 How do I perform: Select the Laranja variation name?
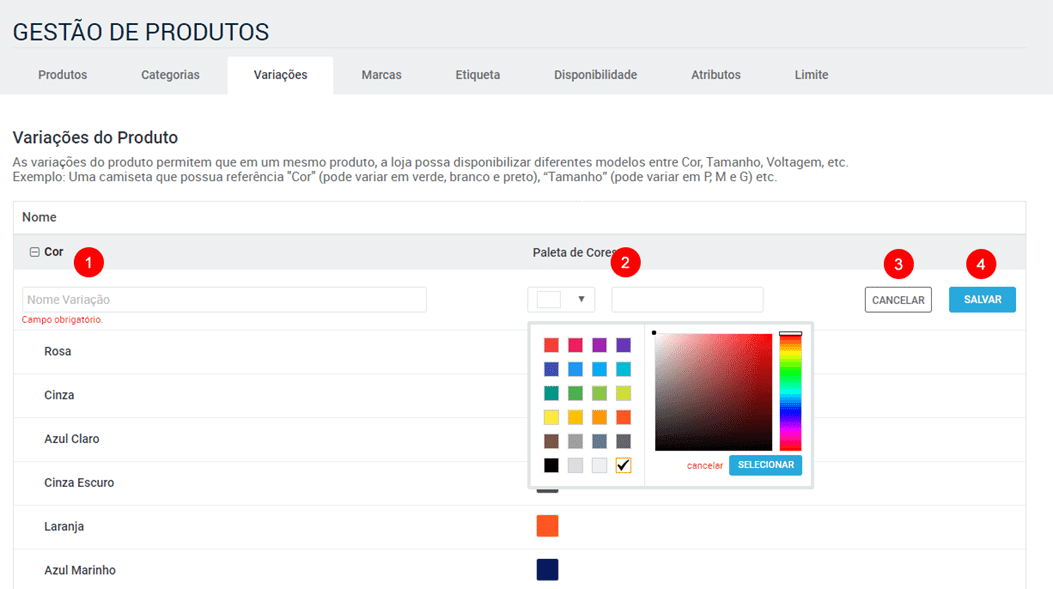[x=64, y=527]
